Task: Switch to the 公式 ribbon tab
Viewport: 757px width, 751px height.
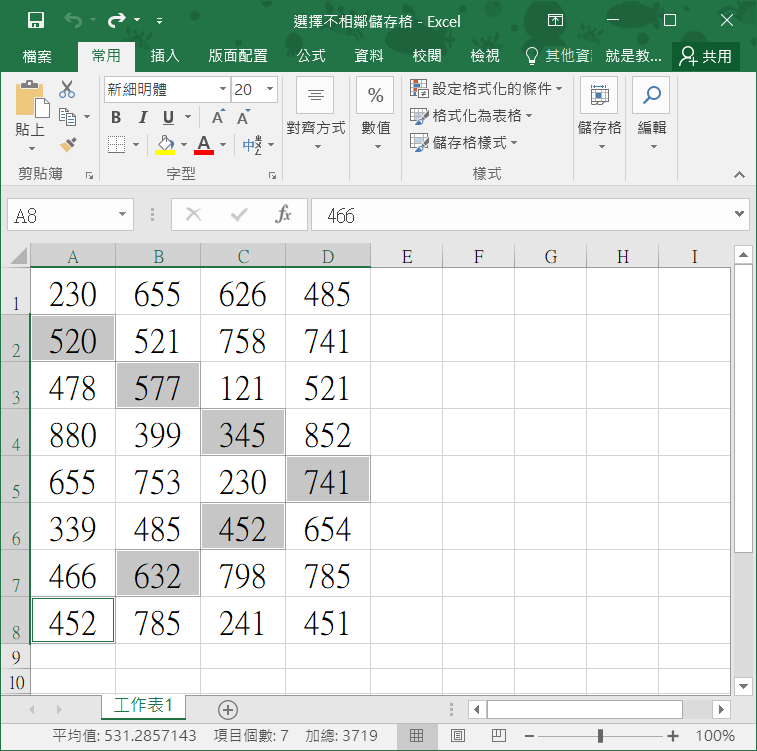Action: [311, 56]
